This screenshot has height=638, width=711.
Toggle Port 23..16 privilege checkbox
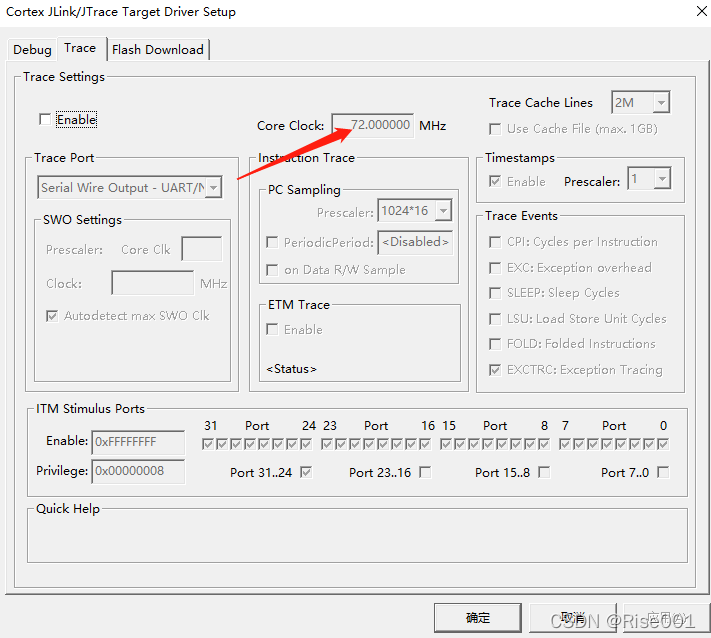[x=425, y=472]
